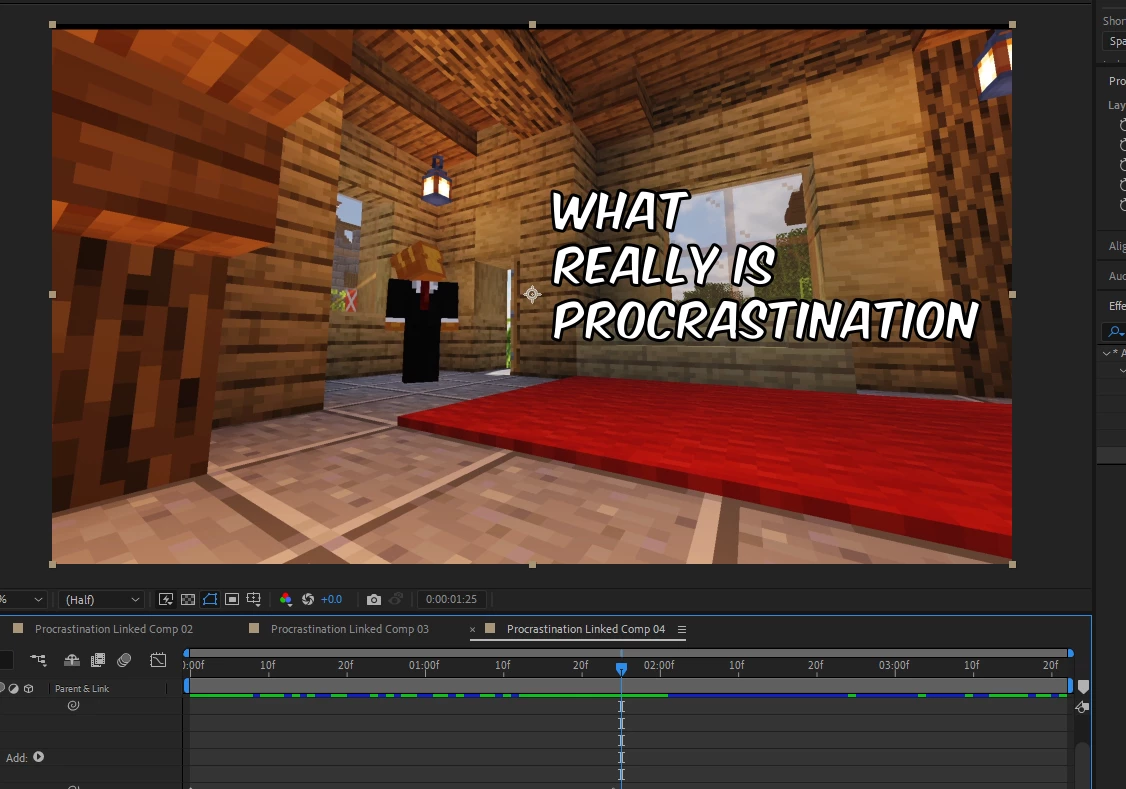Open the (Half) resolution dropdown
Image resolution: width=1126 pixels, height=789 pixels.
point(101,599)
